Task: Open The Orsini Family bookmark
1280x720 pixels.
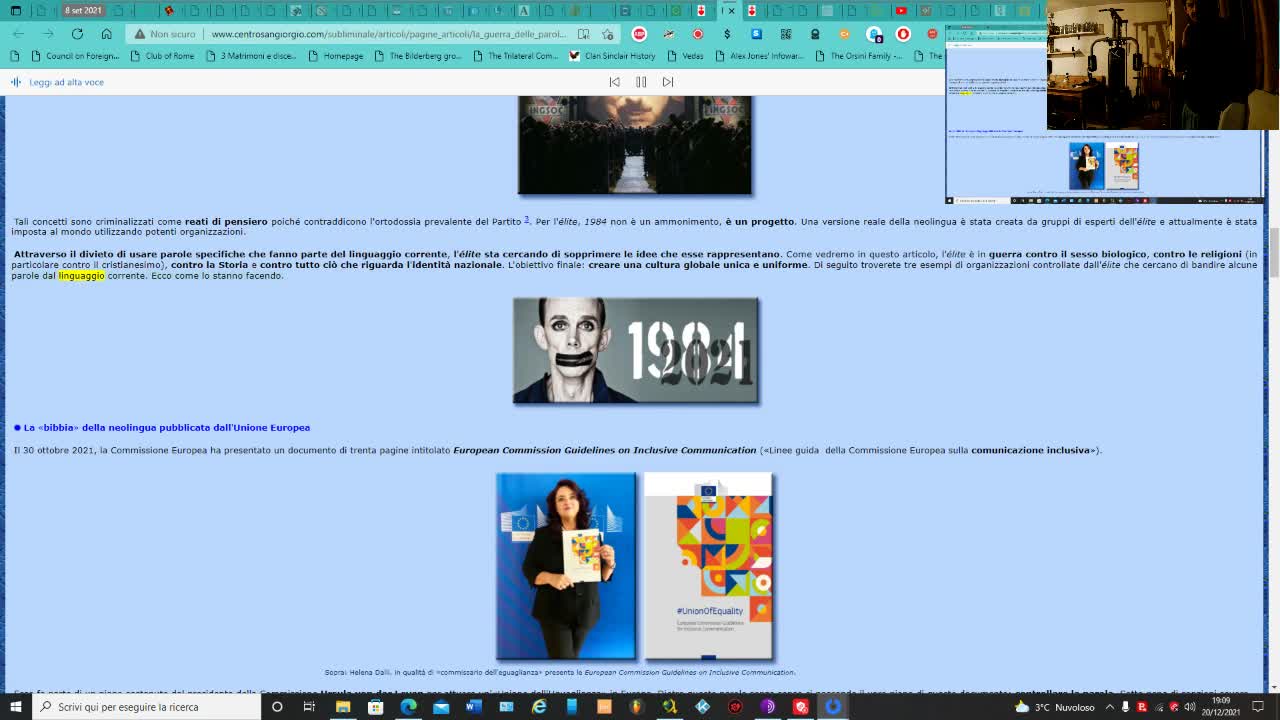Action: (x=858, y=56)
